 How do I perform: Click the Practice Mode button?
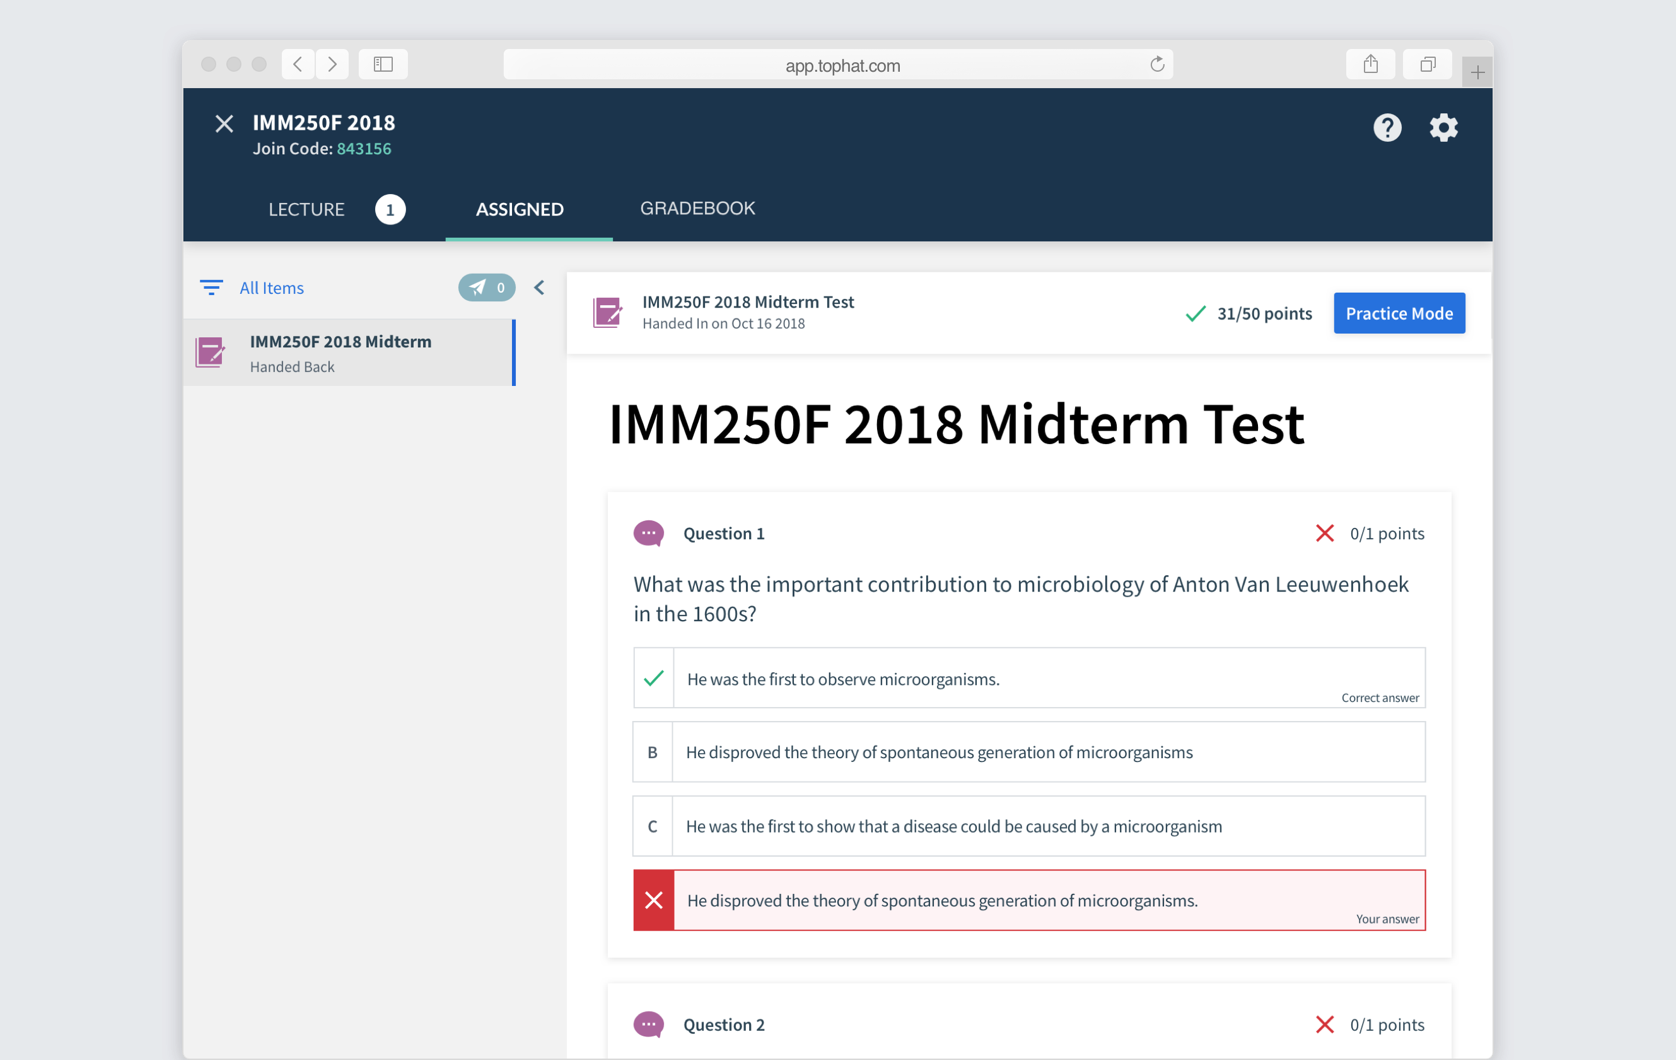pos(1399,313)
